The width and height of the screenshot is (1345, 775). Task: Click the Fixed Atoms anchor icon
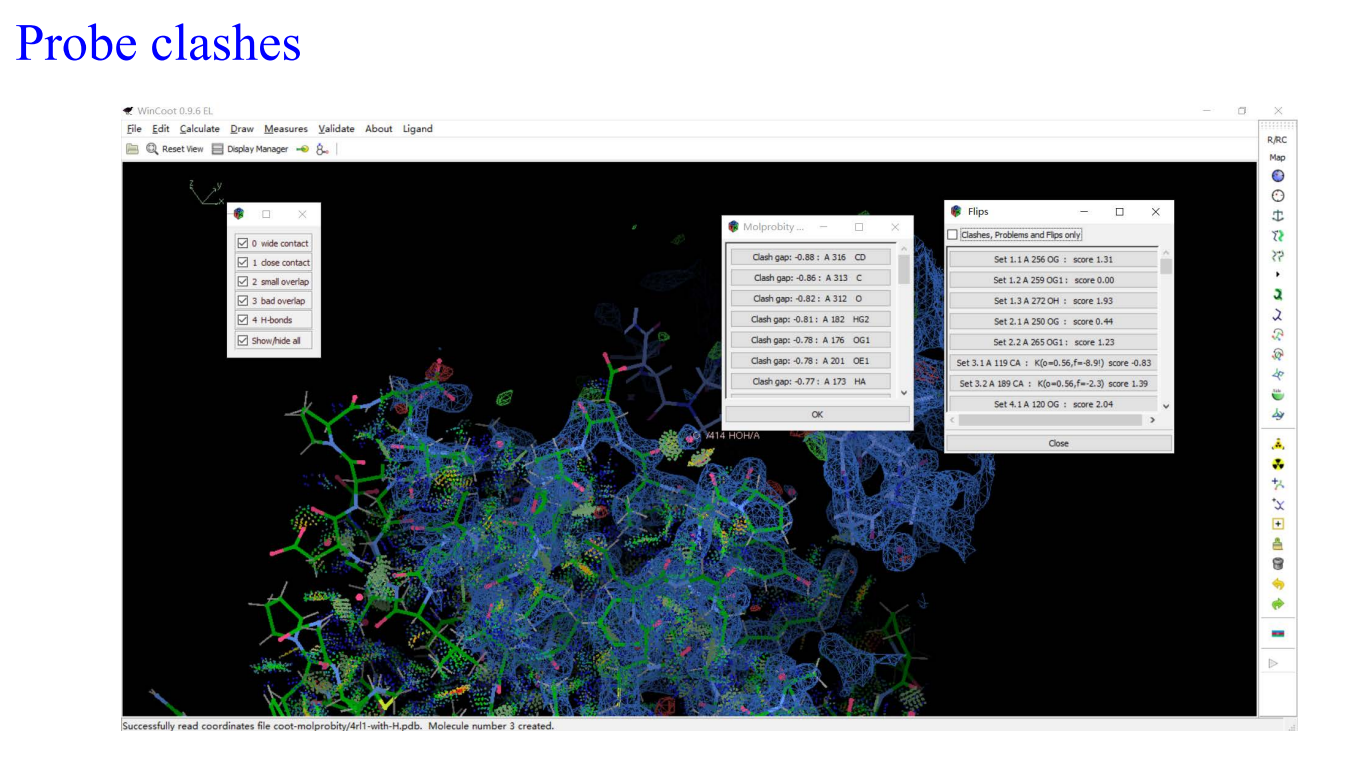[x=1277, y=216]
